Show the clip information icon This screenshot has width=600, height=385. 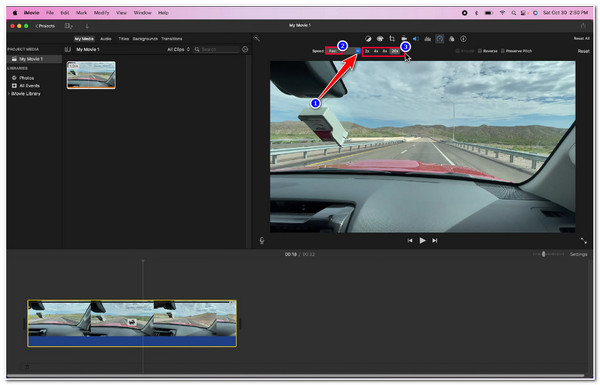click(463, 39)
